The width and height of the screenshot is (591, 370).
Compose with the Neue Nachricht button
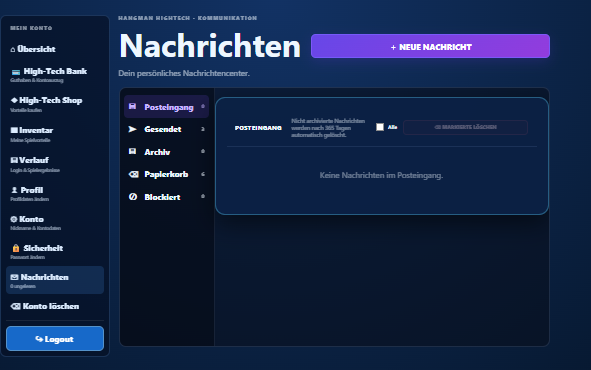430,46
